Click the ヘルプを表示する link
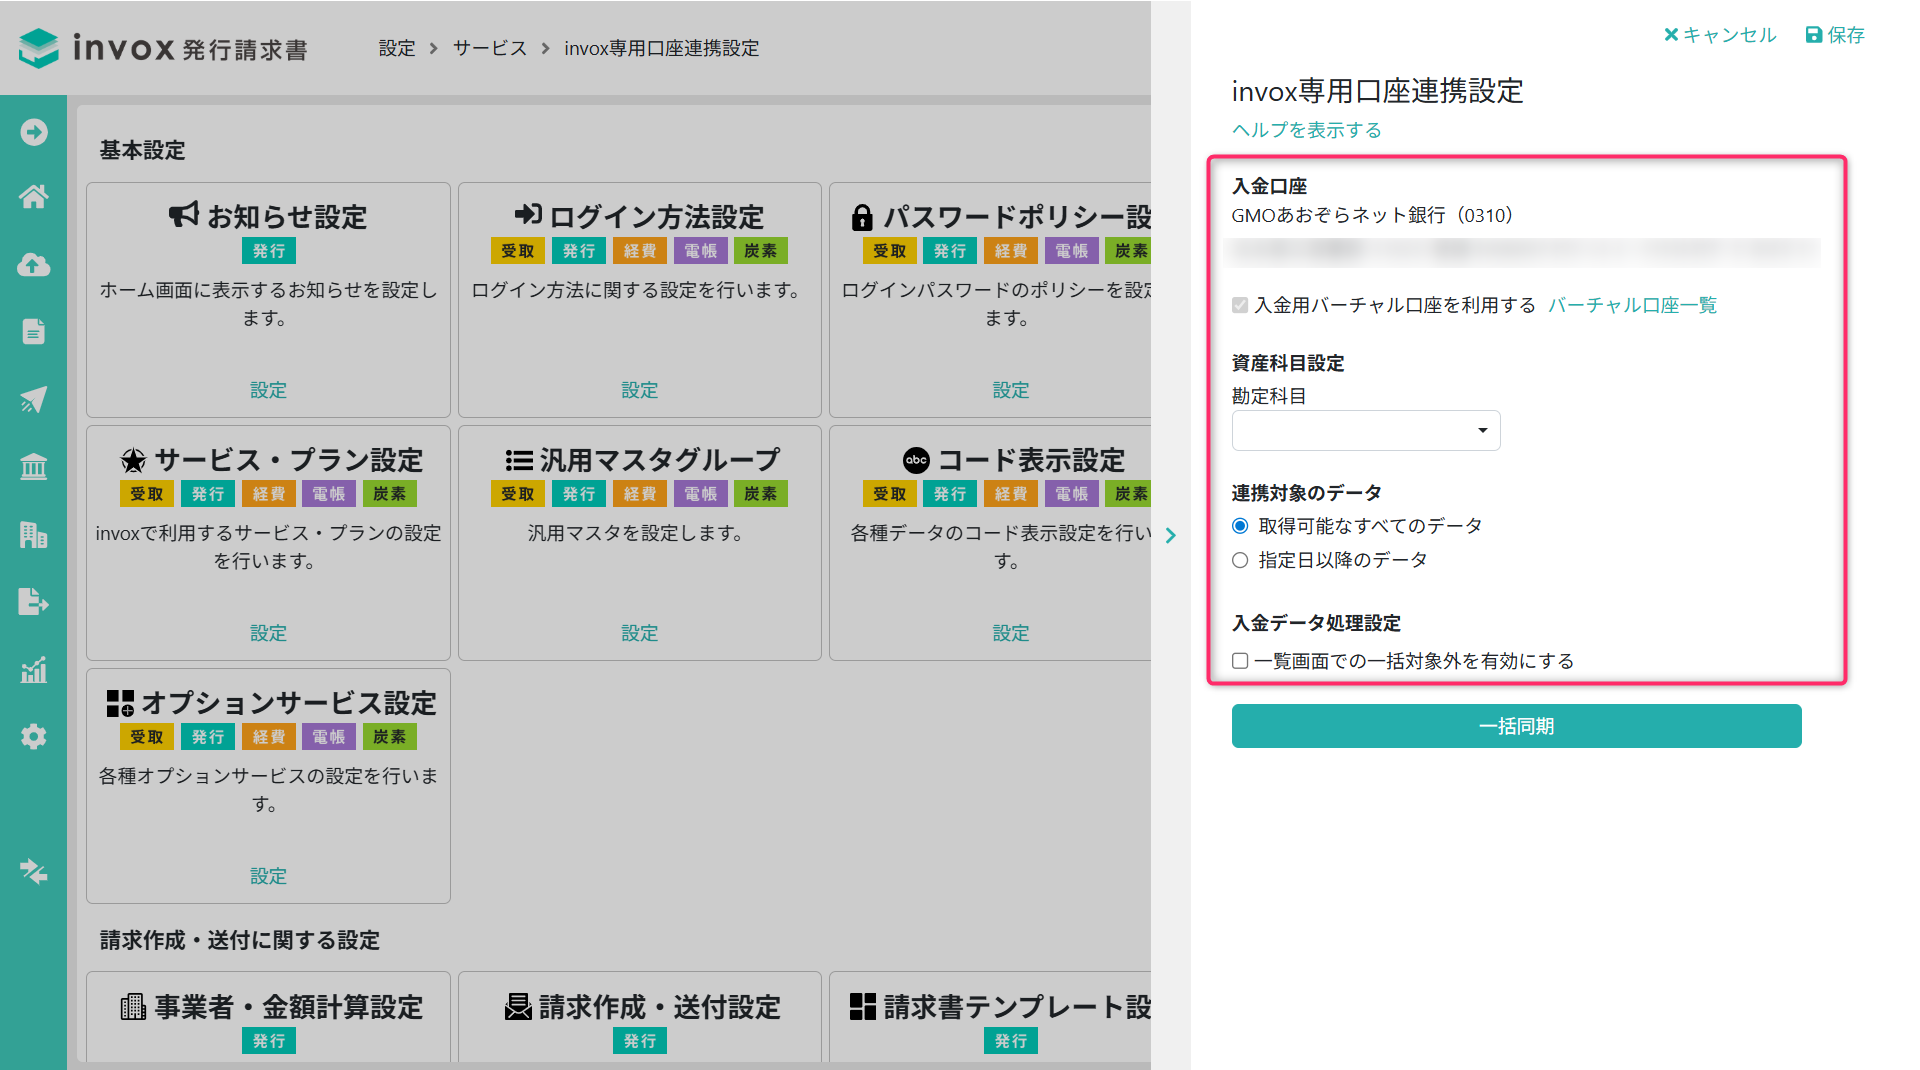Image resolution: width=1920 pixels, height=1070 pixels. point(1306,130)
